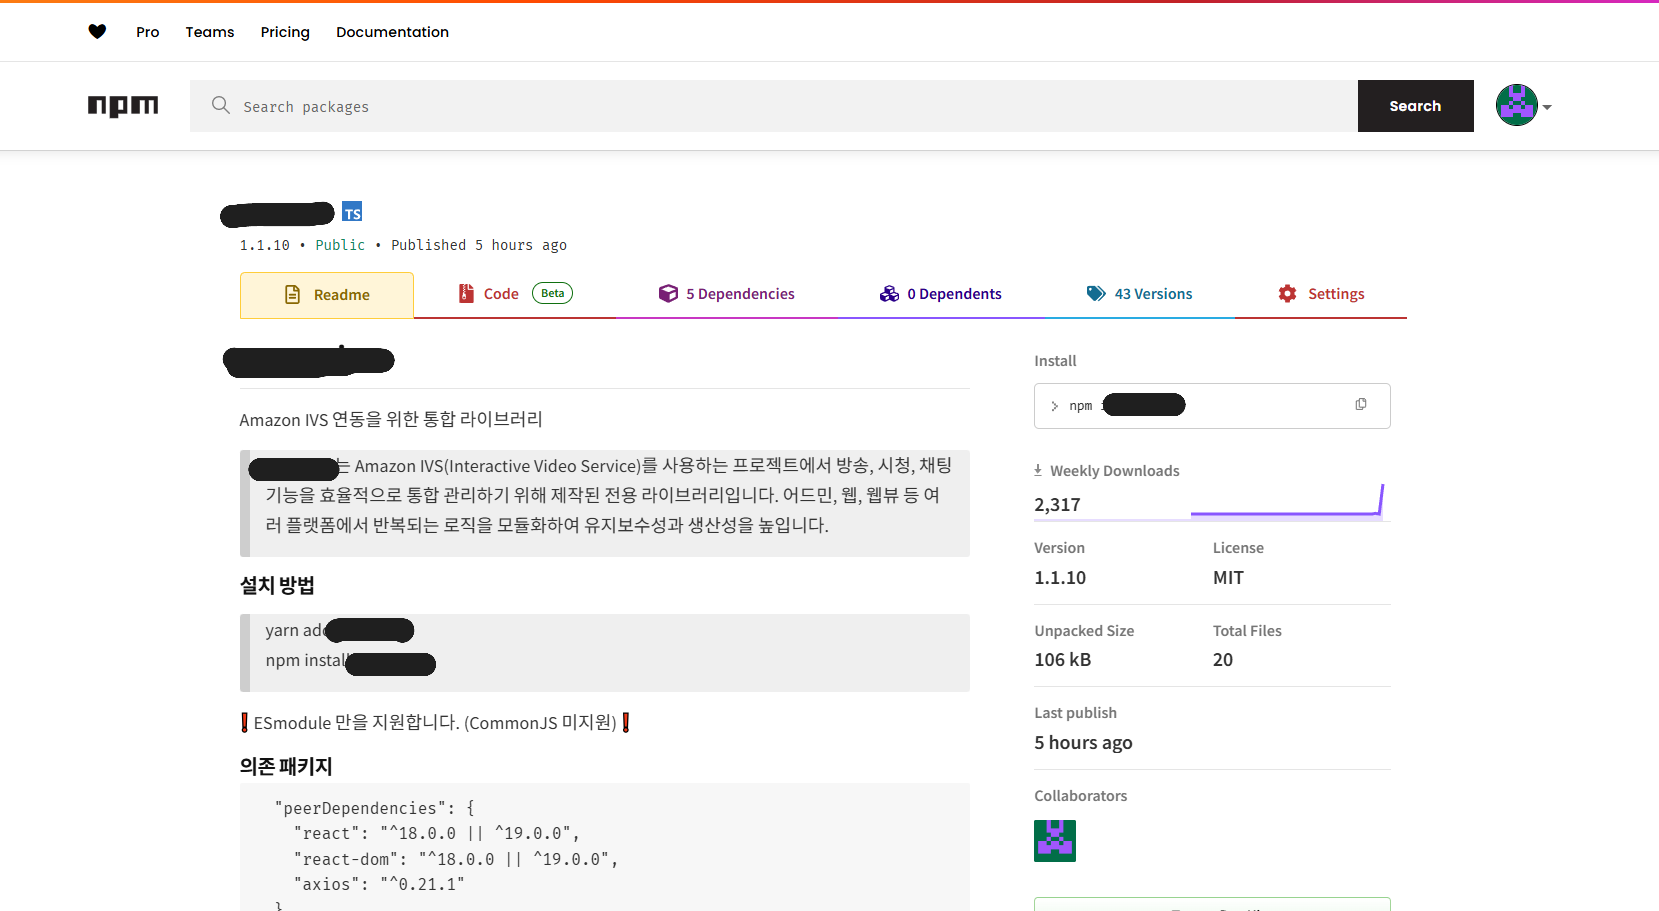Copy the npm install command
Viewport: 1659px width, 911px height.
click(1361, 404)
